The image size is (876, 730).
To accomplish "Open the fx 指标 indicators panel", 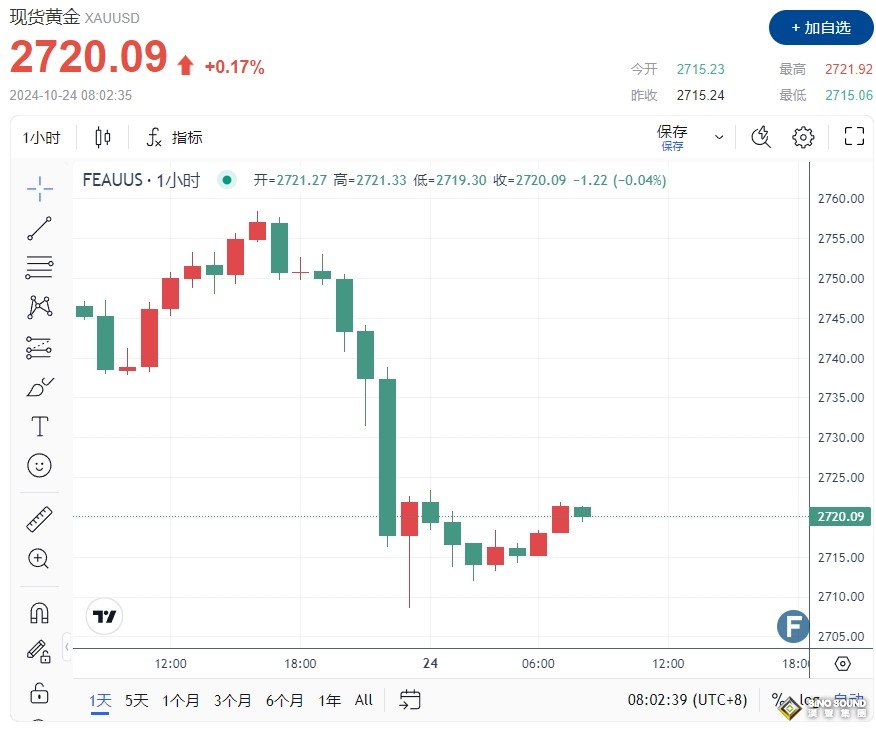I will pos(176,137).
